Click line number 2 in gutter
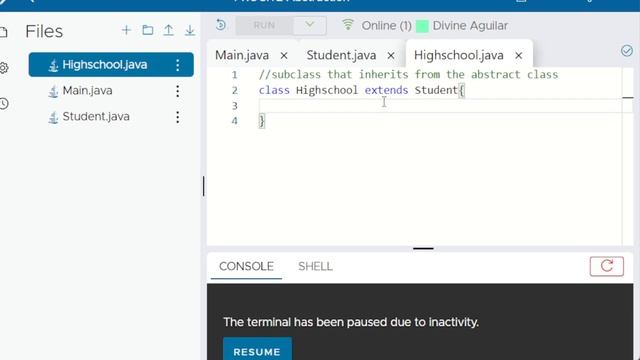The width and height of the screenshot is (640, 360). point(235,90)
